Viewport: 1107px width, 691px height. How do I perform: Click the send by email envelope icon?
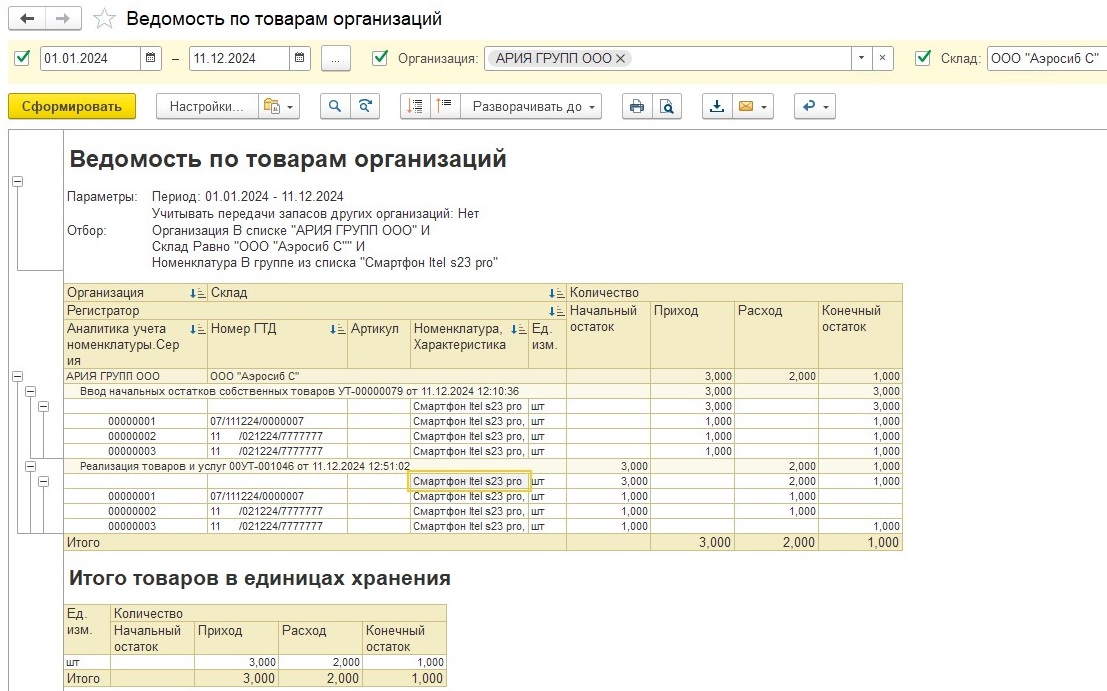(745, 107)
